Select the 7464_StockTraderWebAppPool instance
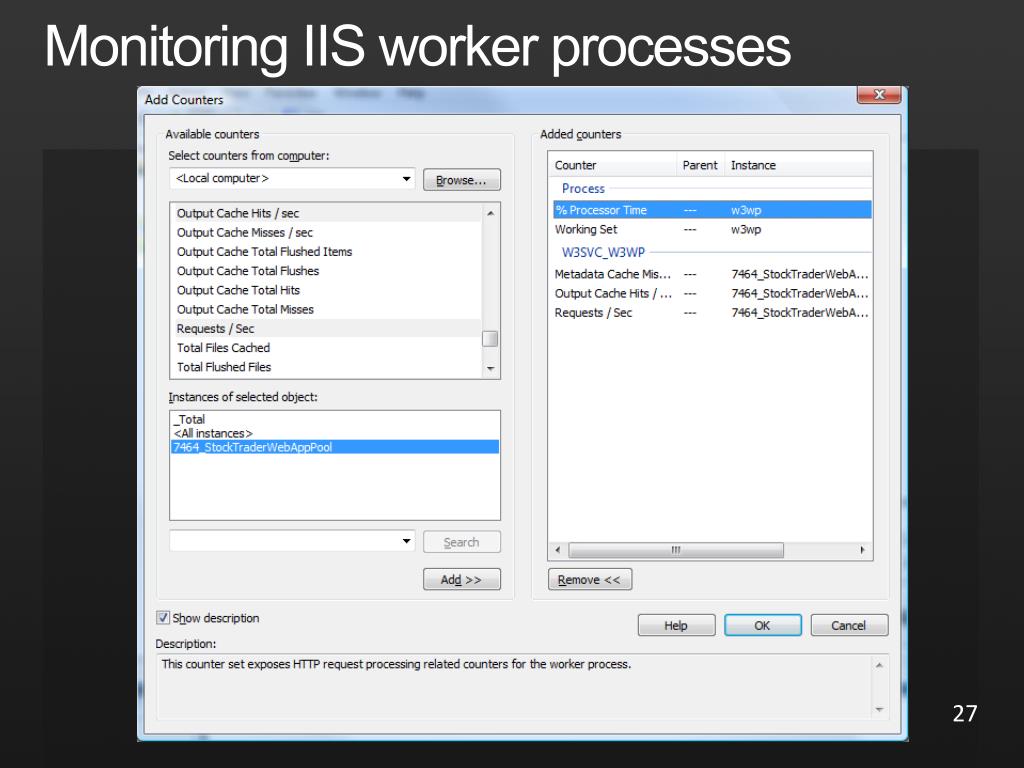Viewport: 1024px width, 768px height. tap(252, 447)
